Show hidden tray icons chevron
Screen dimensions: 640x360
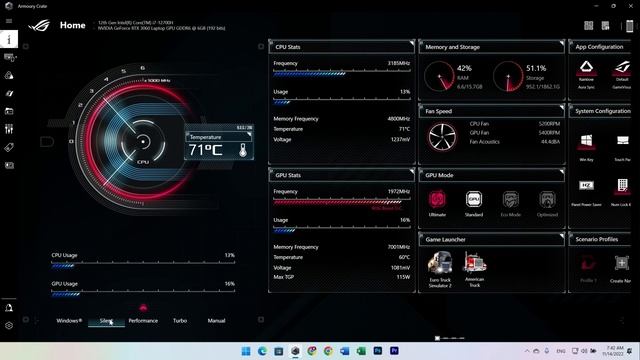[x=527, y=351]
